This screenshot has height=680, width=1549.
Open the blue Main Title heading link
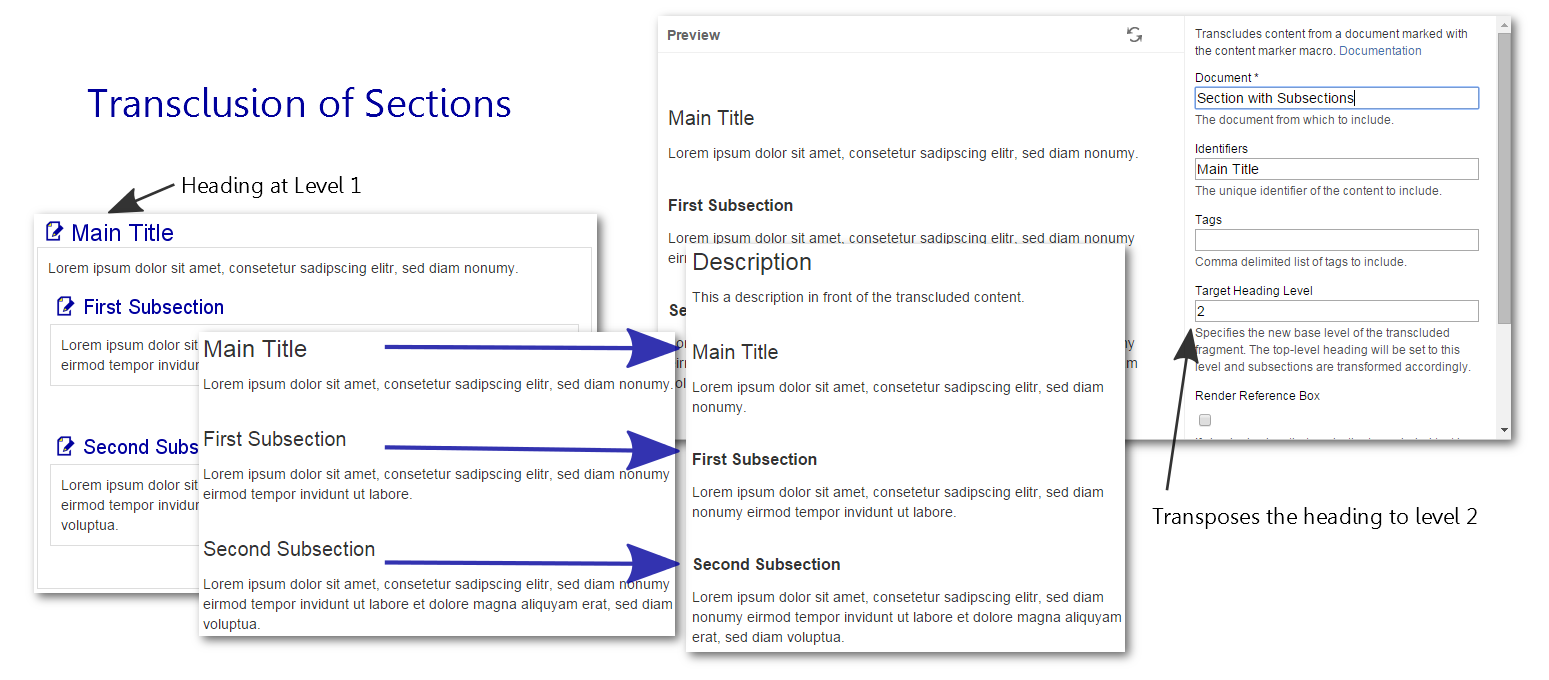click(122, 233)
